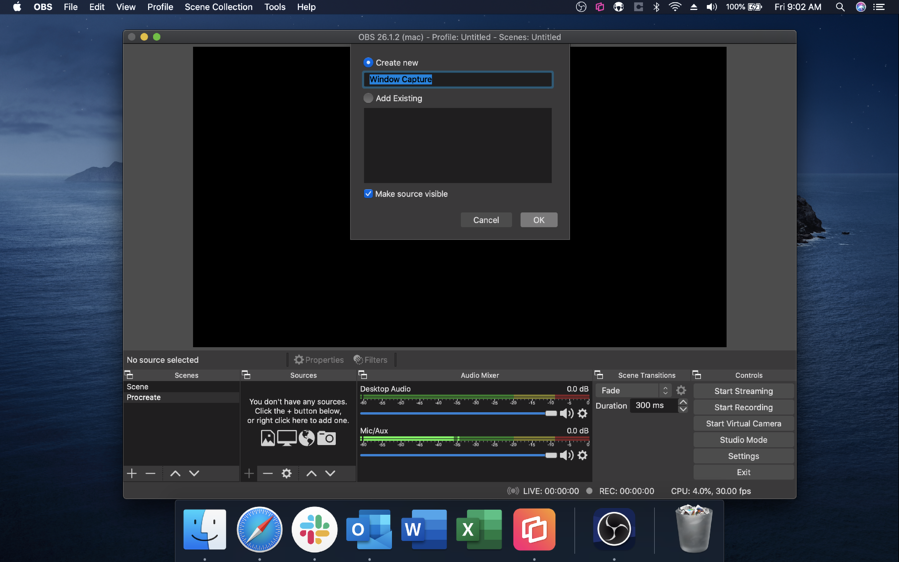Launch Safari from the Dock
Image resolution: width=899 pixels, height=562 pixels.
259,529
